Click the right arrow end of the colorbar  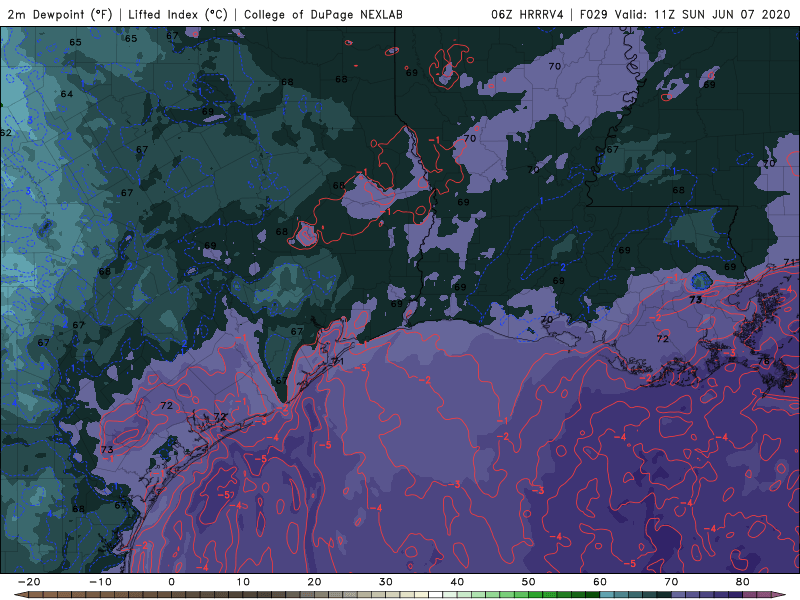[780, 595]
